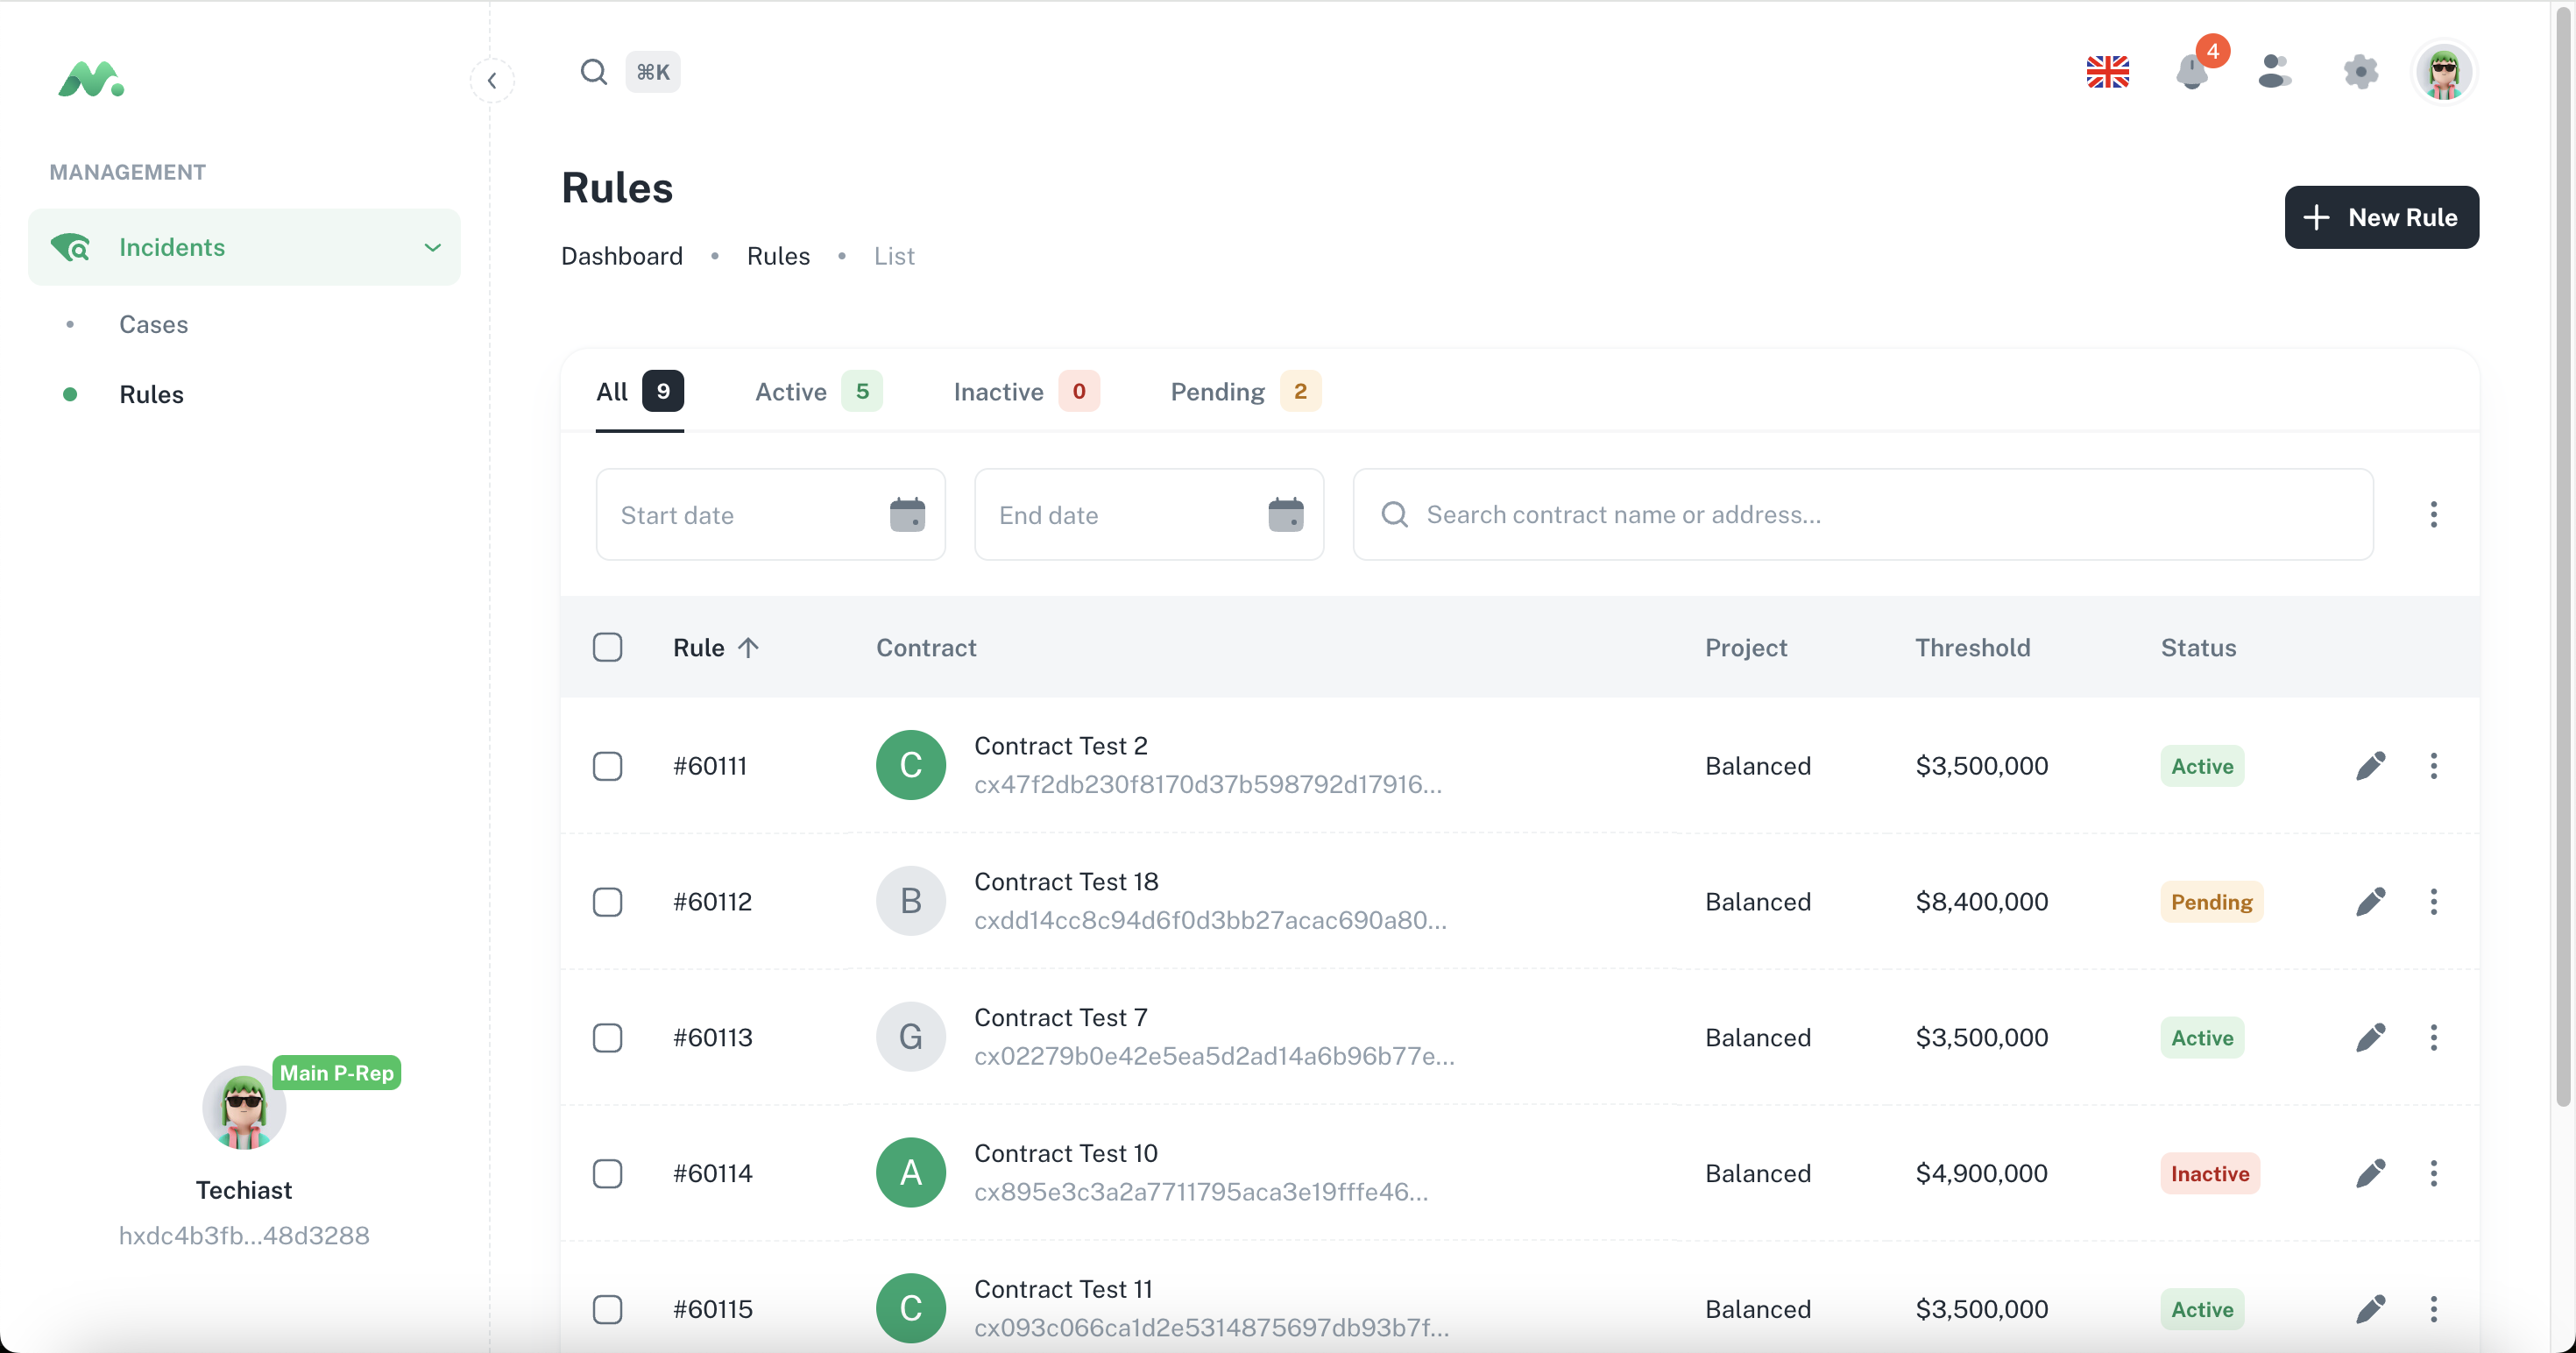The width and height of the screenshot is (2576, 1353).
Task: Click the New Rule button
Action: point(2380,217)
